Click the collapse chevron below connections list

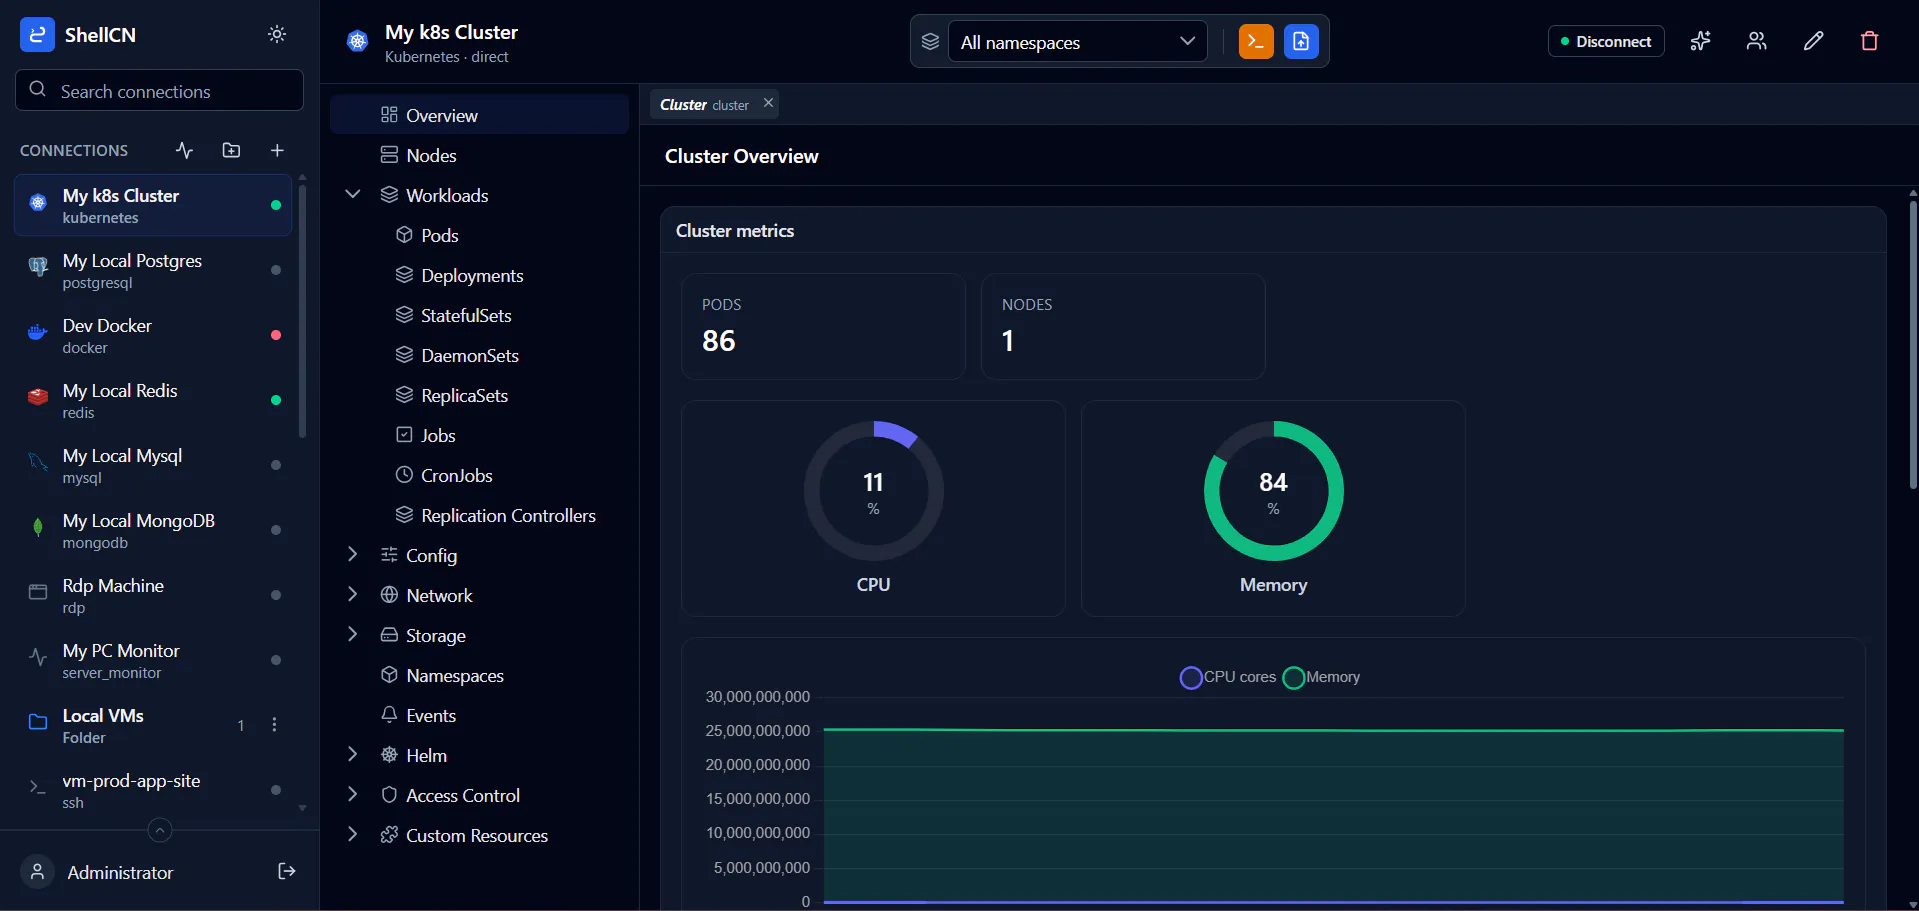coord(160,830)
